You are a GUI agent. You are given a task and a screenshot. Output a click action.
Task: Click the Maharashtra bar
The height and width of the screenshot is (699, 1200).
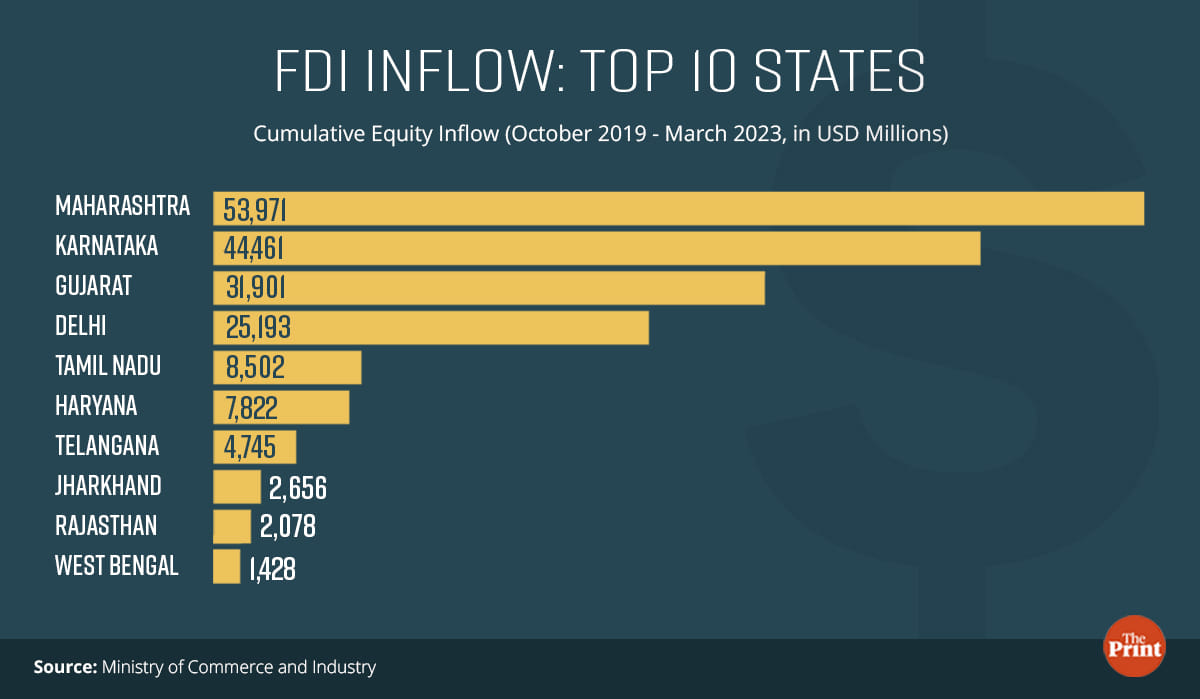[678, 208]
